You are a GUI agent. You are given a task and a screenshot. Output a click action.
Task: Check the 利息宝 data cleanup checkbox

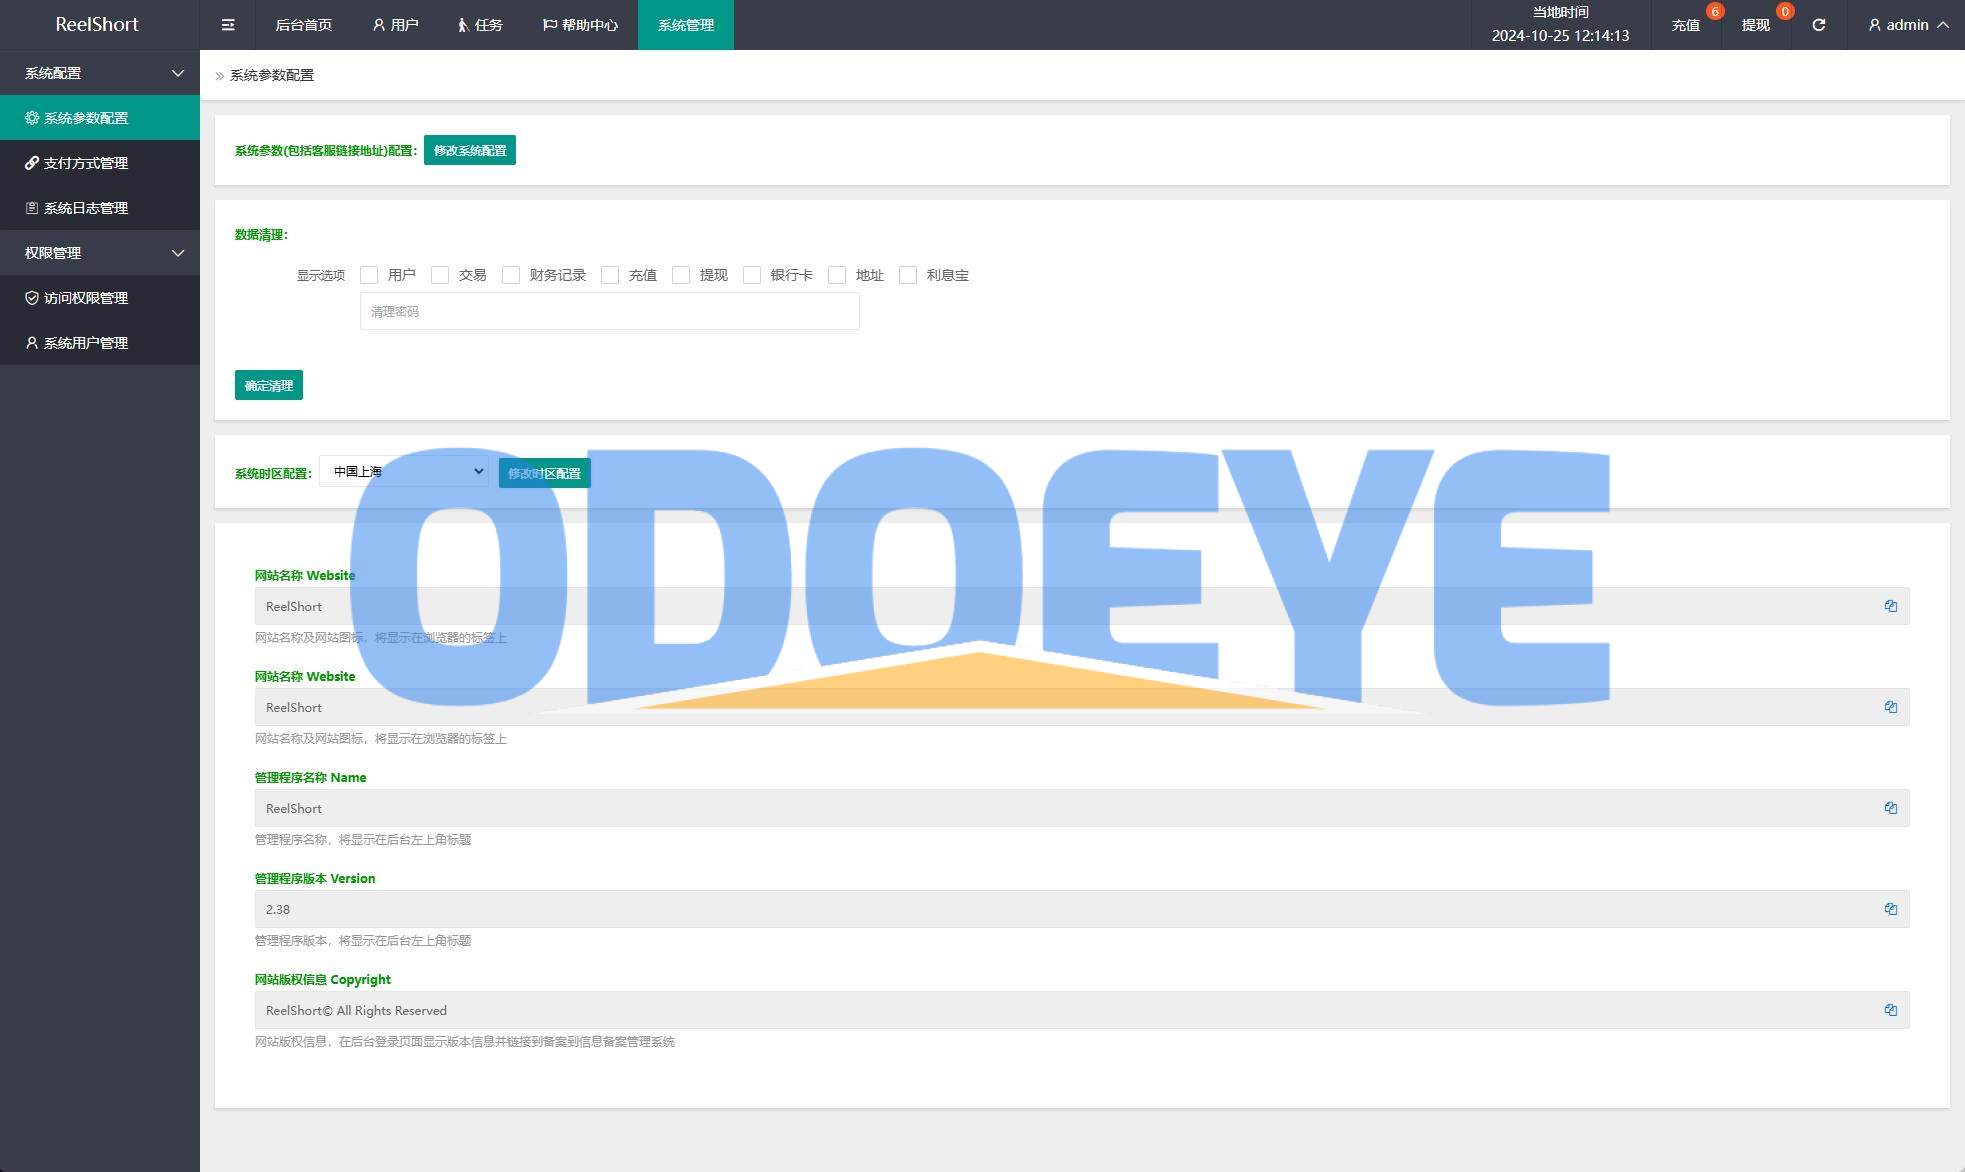click(908, 275)
